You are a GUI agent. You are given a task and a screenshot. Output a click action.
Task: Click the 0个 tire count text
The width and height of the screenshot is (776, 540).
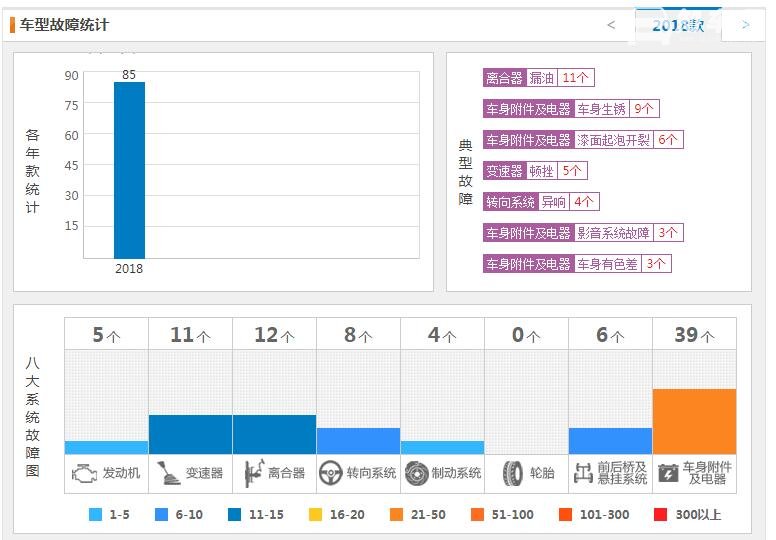pyautogui.click(x=526, y=335)
